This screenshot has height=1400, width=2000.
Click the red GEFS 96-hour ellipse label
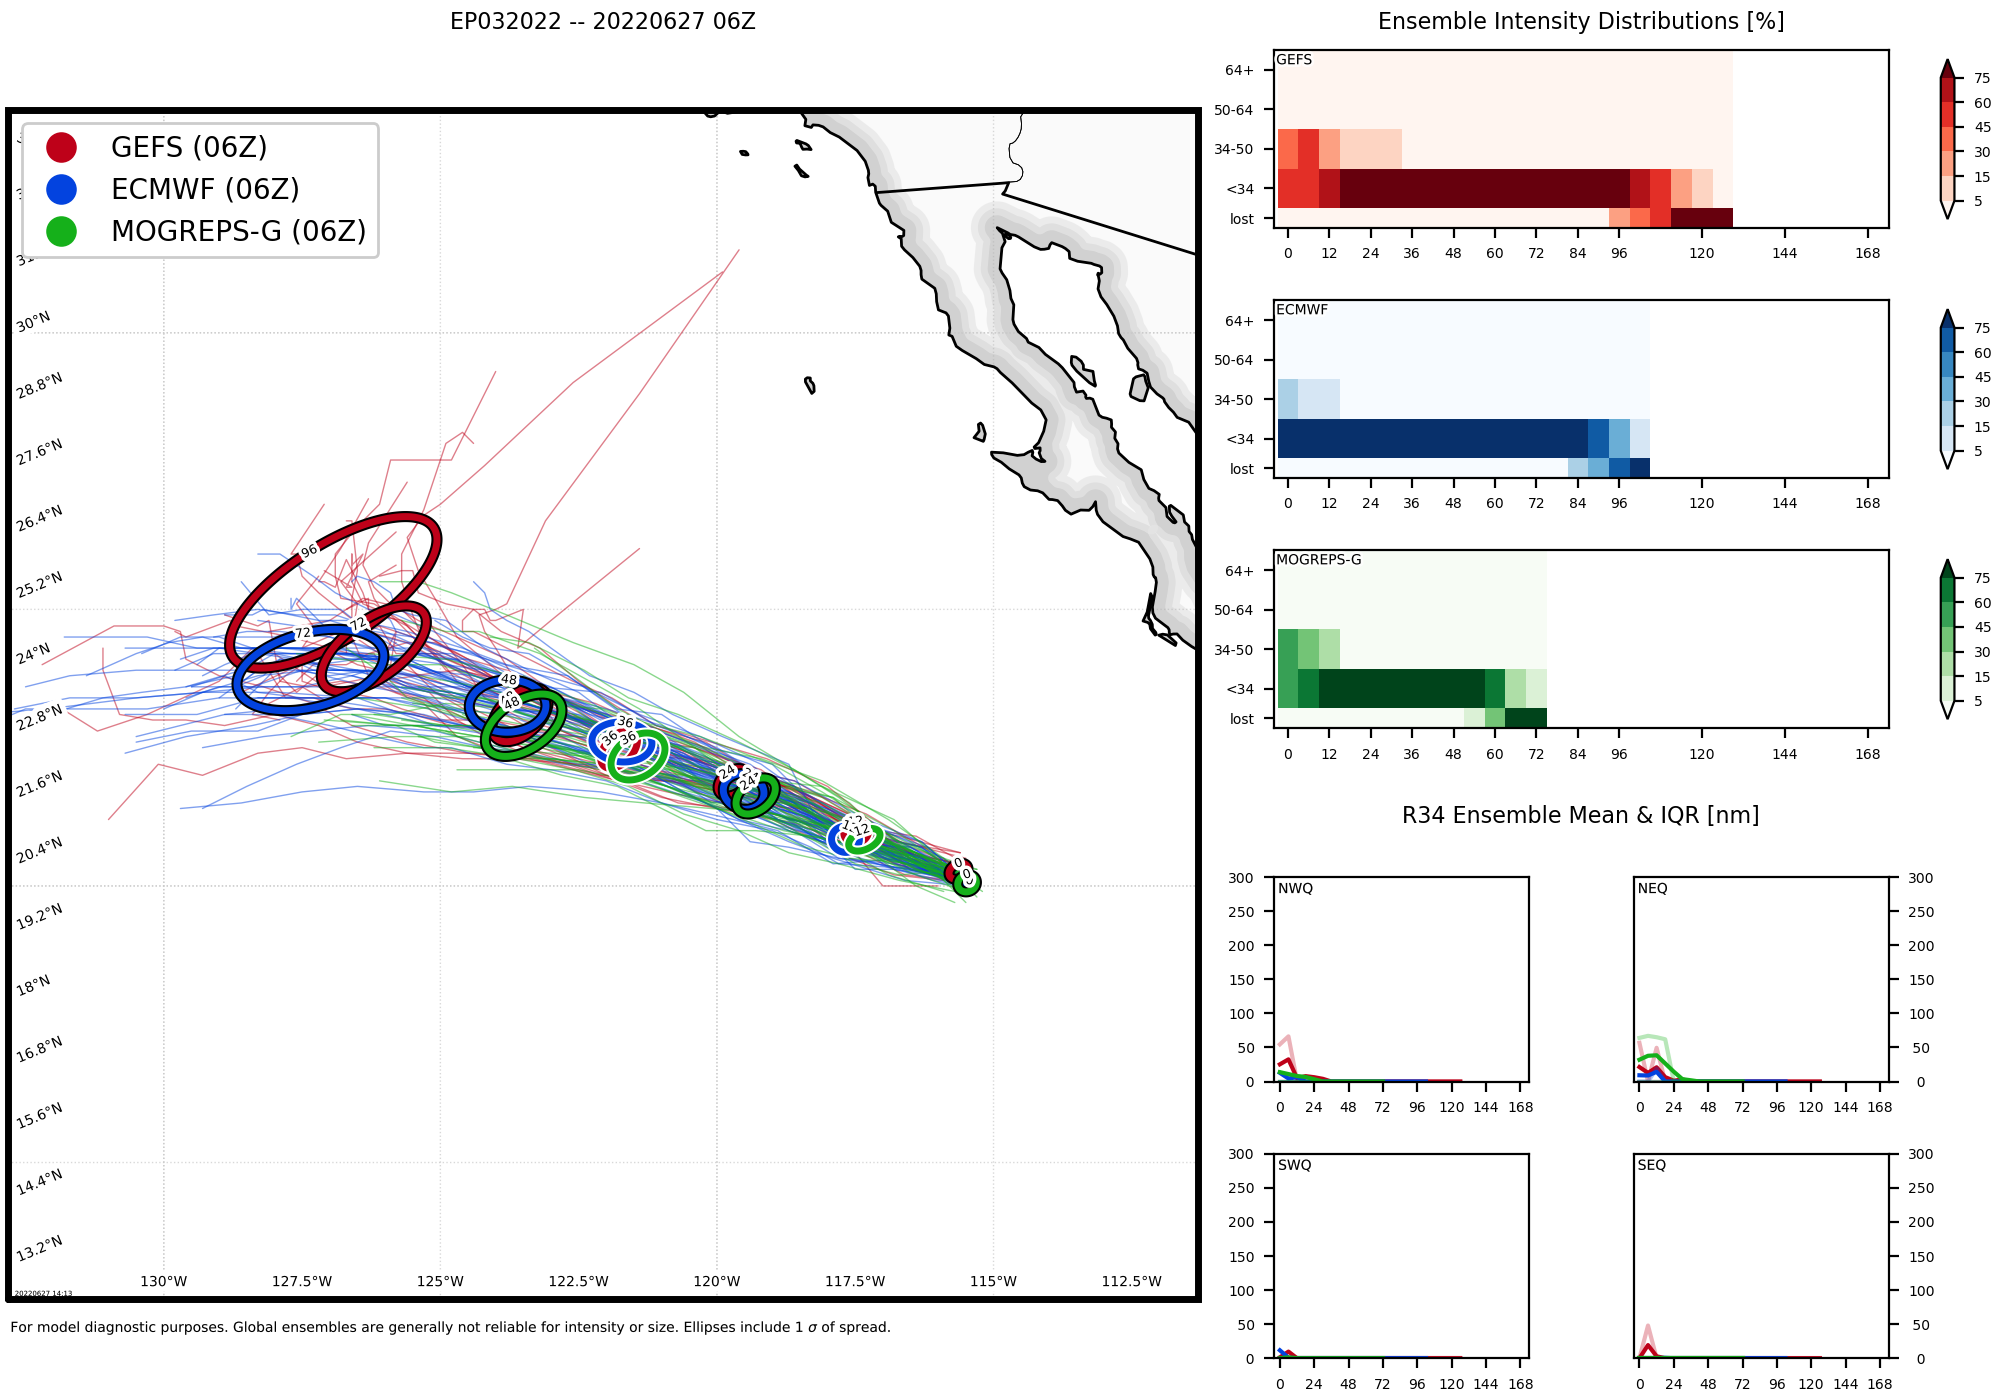pyautogui.click(x=309, y=550)
